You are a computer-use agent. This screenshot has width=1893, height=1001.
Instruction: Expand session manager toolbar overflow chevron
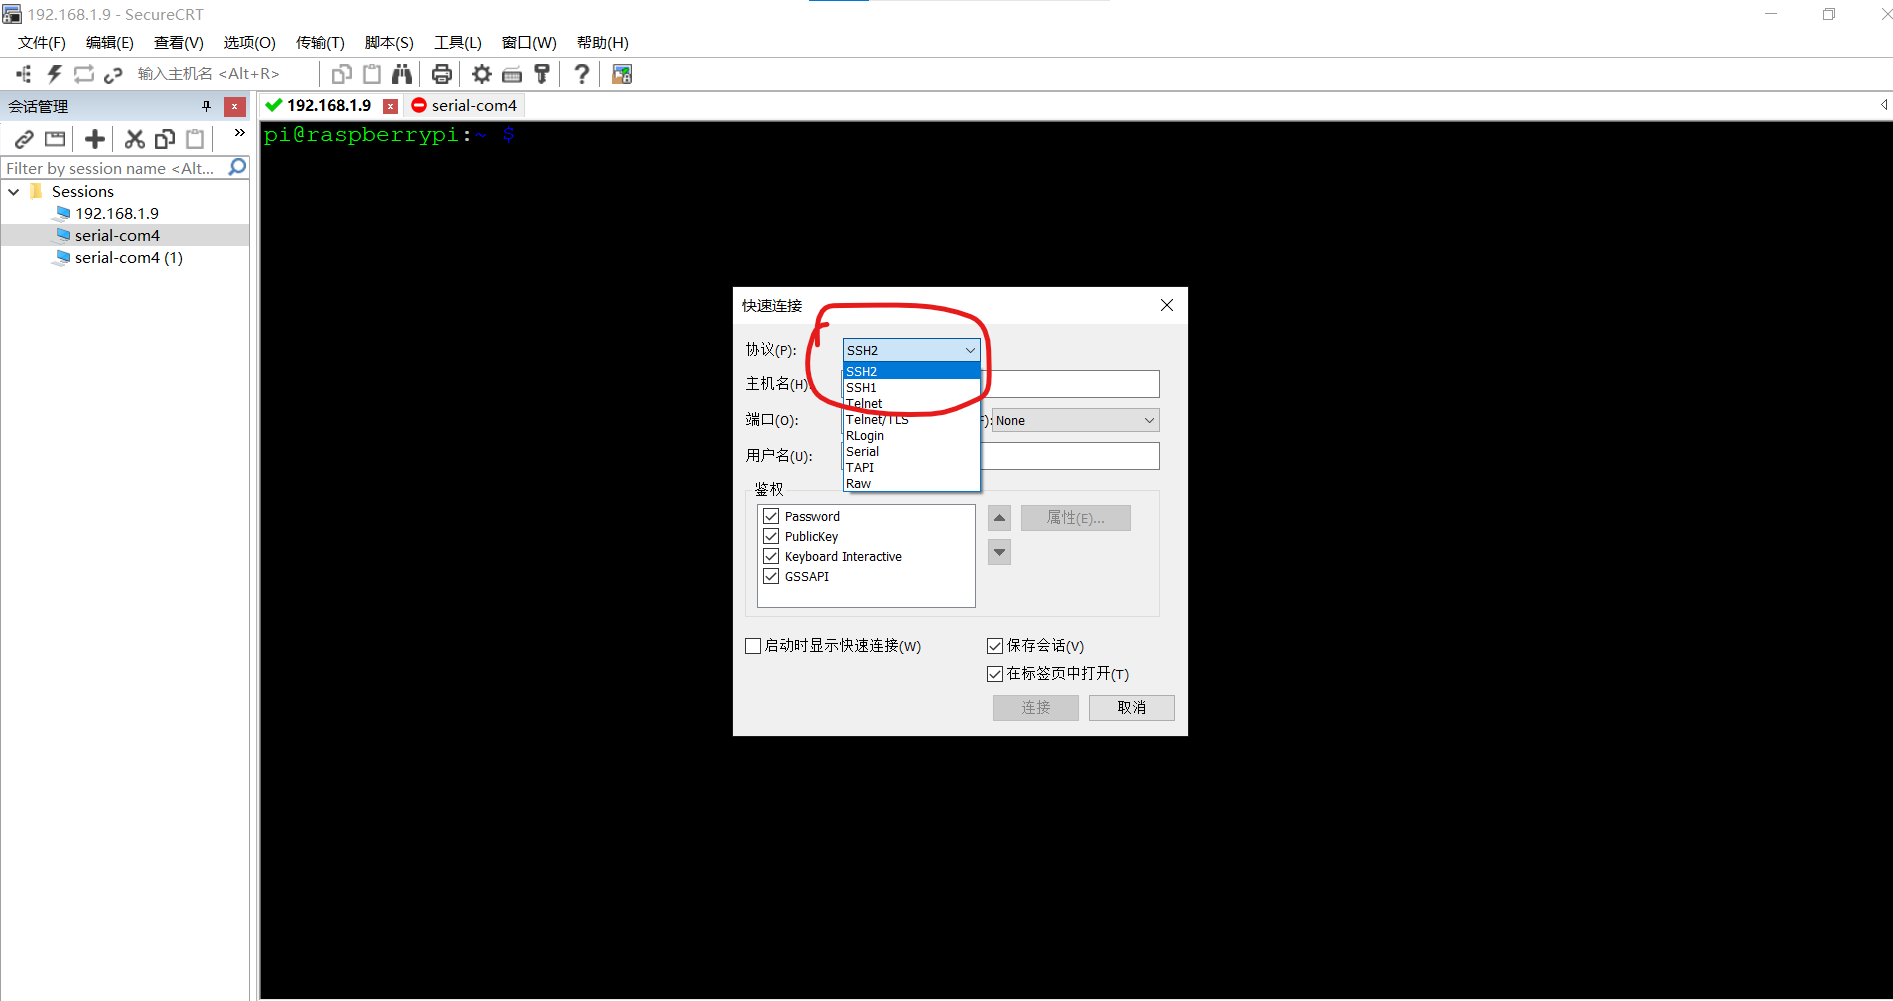(x=239, y=132)
